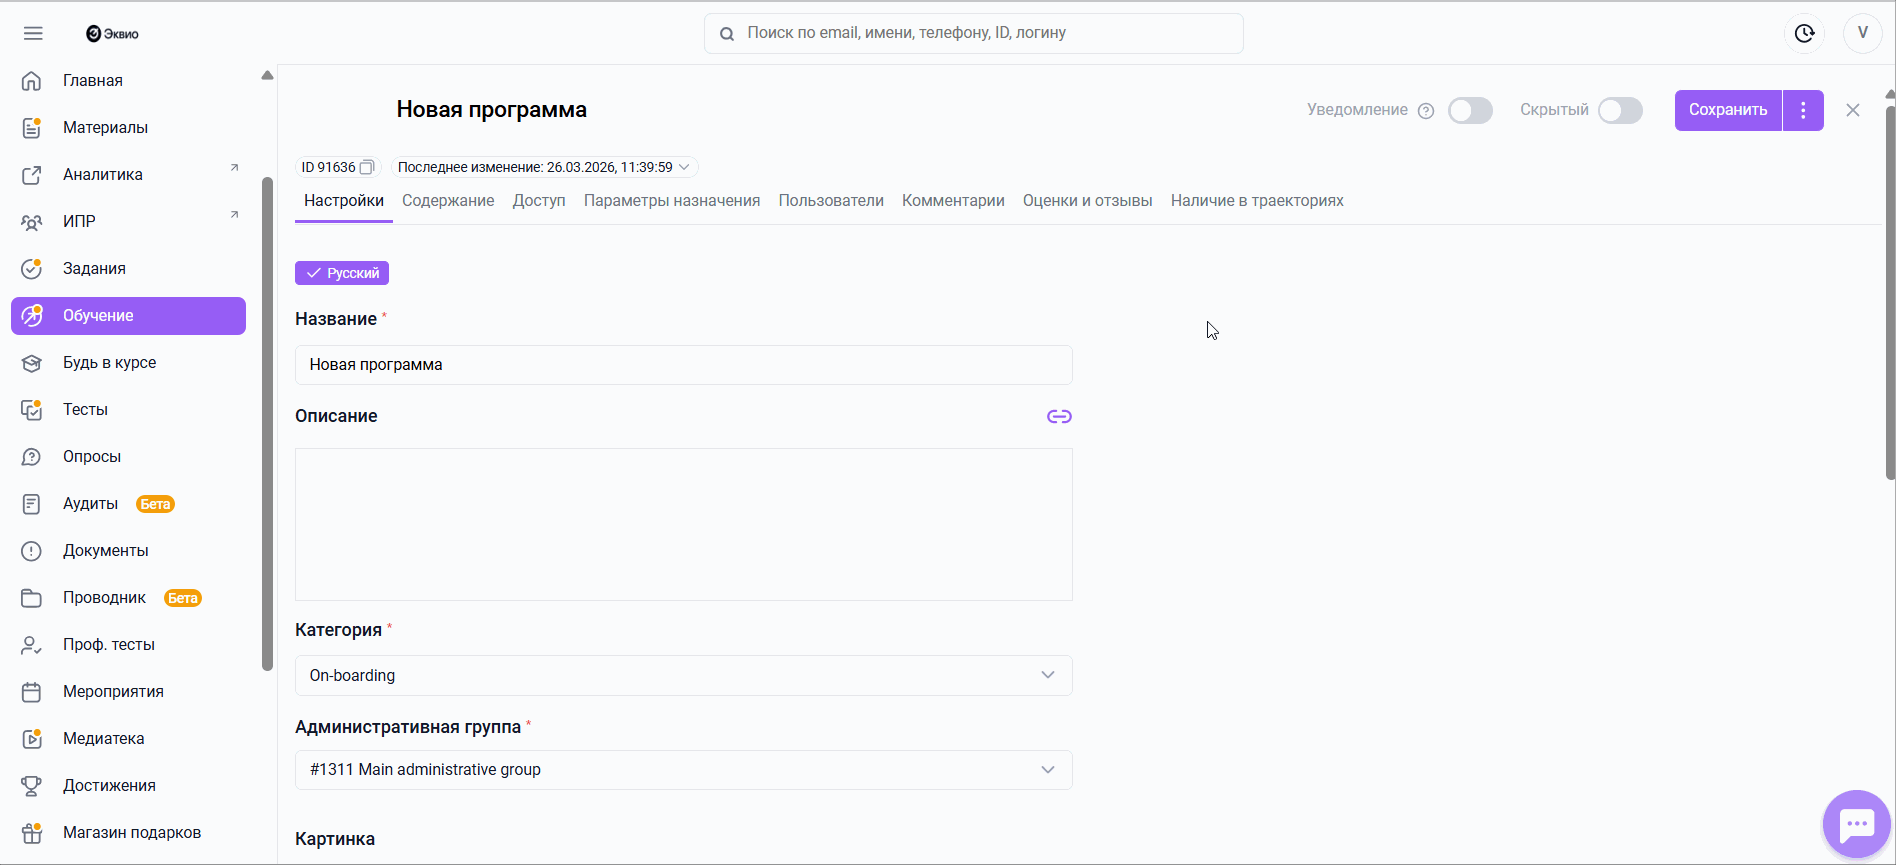Click the link icon beside Описание

(1059, 416)
